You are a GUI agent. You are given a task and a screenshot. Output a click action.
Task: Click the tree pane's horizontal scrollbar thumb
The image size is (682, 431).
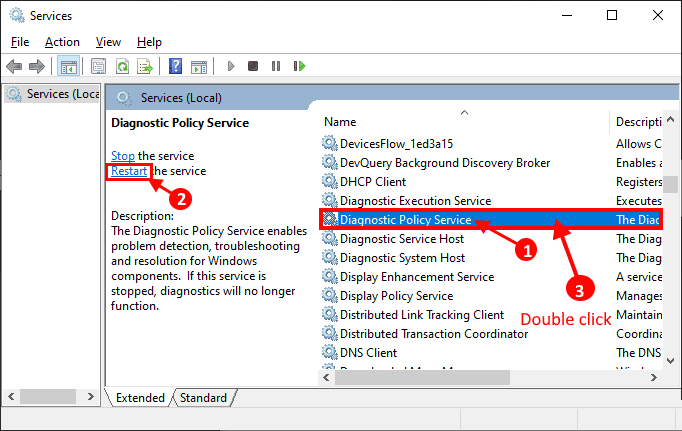[x=48, y=397]
